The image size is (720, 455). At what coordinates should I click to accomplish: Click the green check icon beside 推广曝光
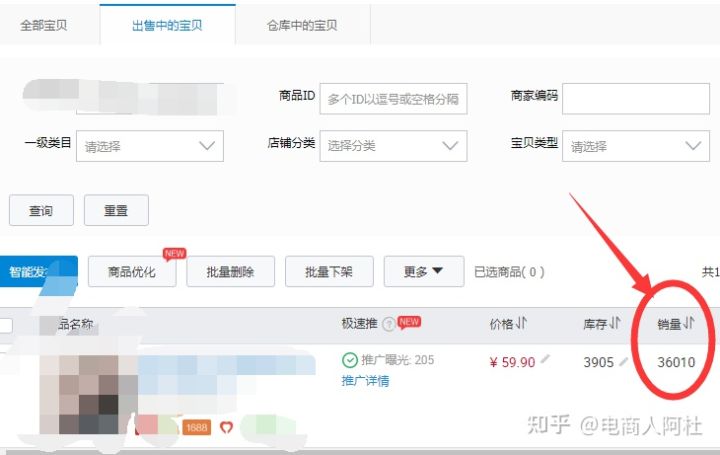click(350, 360)
